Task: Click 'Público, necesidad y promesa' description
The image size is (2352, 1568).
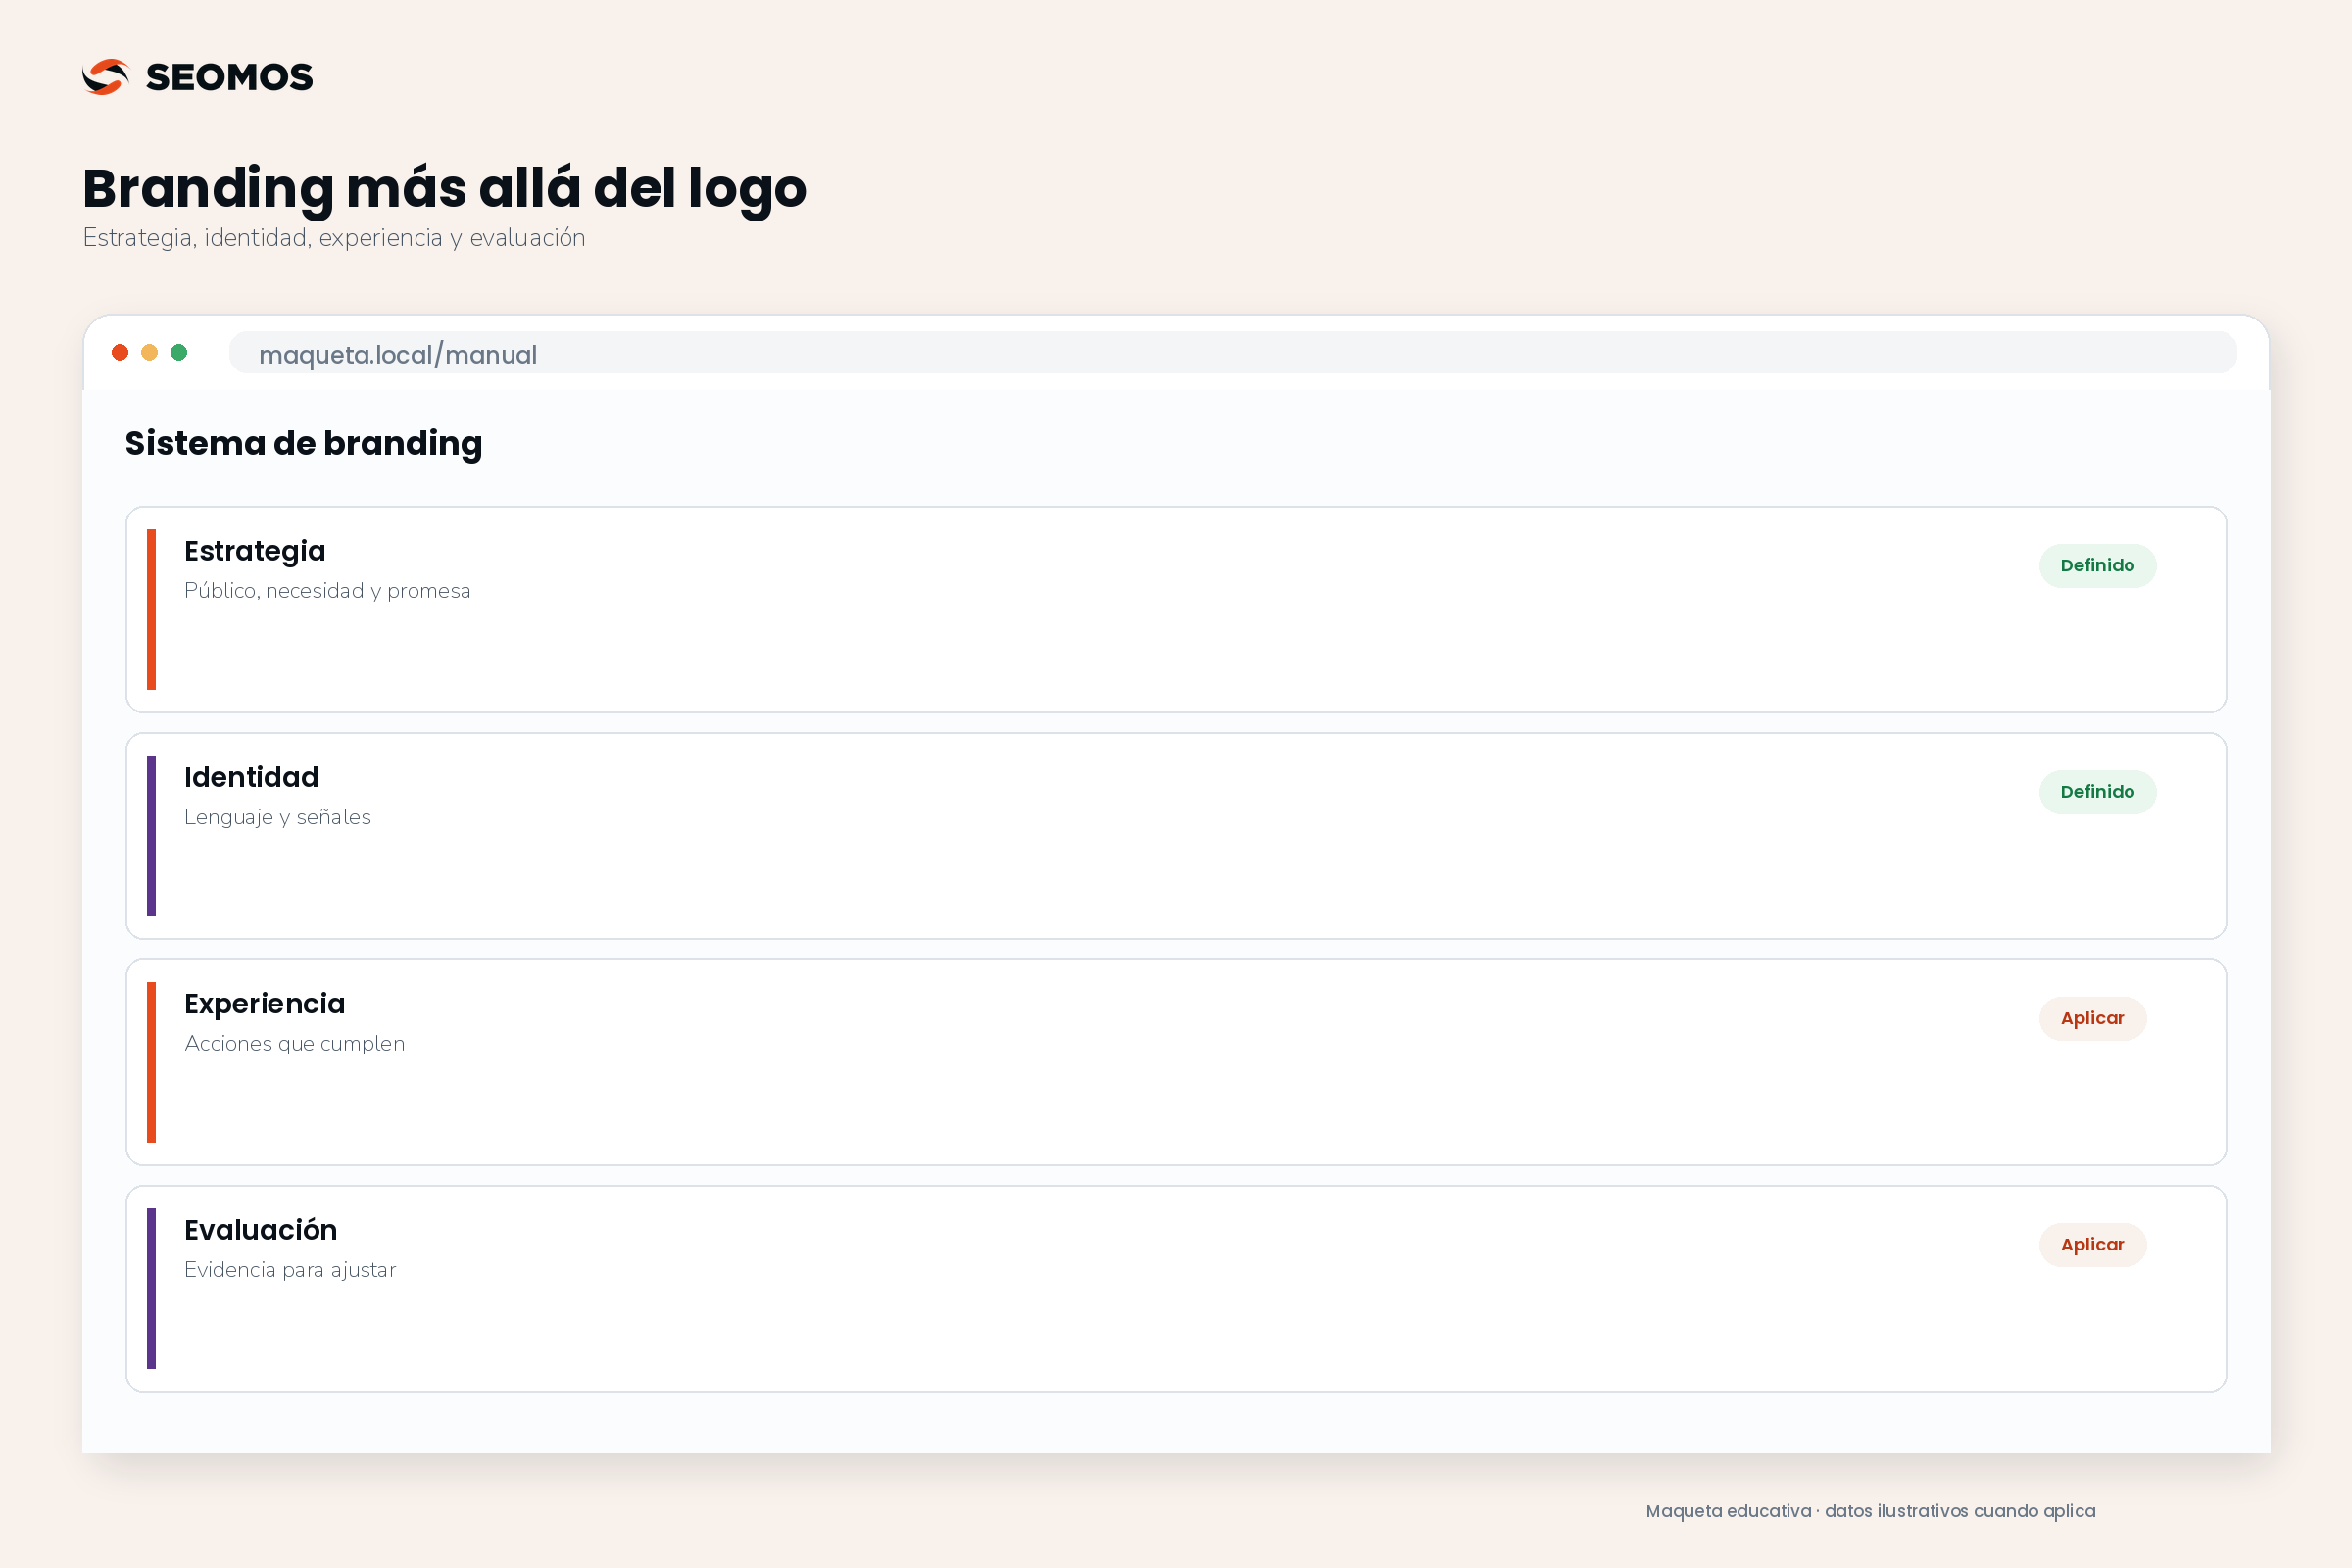Action: [x=327, y=591]
